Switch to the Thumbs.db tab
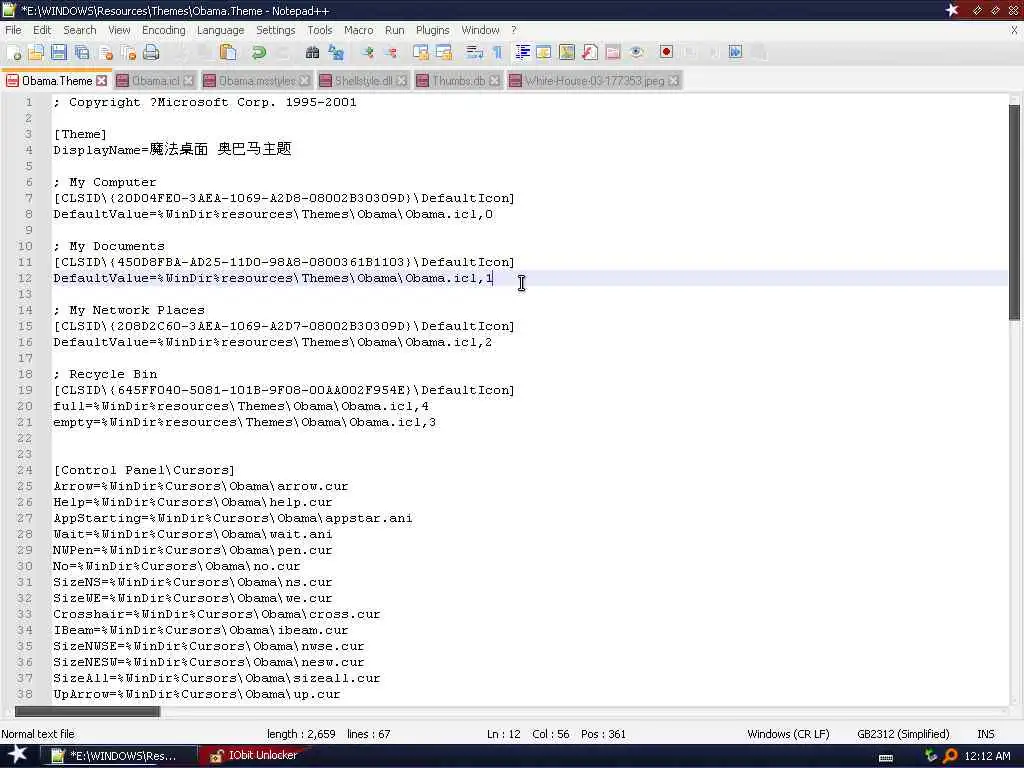The width and height of the screenshot is (1024, 768). click(458, 80)
